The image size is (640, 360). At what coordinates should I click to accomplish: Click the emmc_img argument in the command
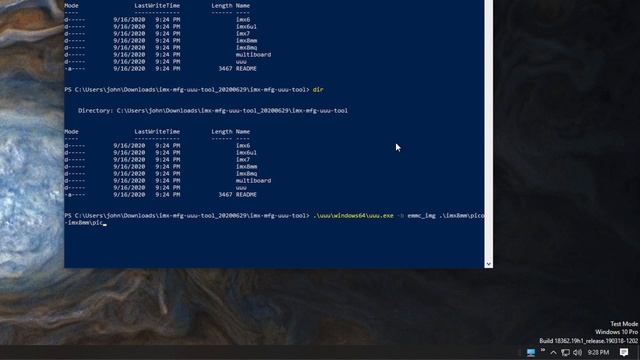tap(421, 216)
